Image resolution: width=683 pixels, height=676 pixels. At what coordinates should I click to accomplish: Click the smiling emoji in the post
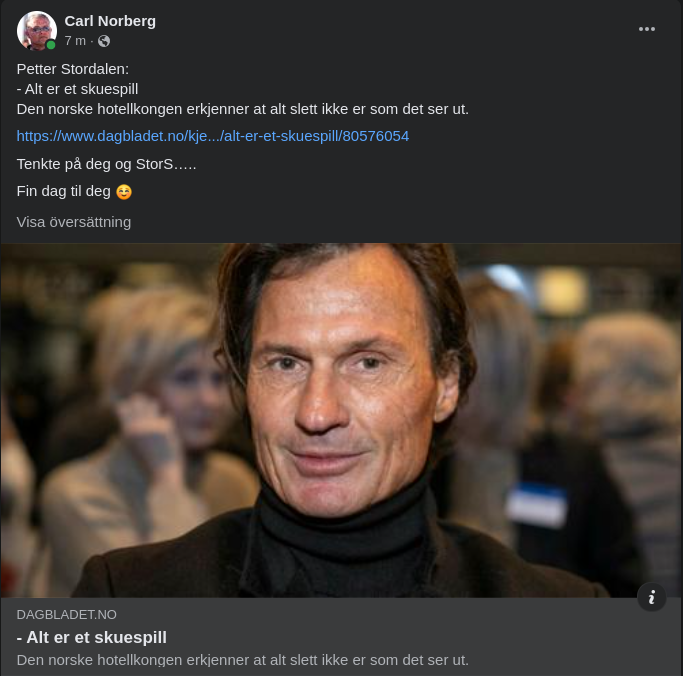124,192
